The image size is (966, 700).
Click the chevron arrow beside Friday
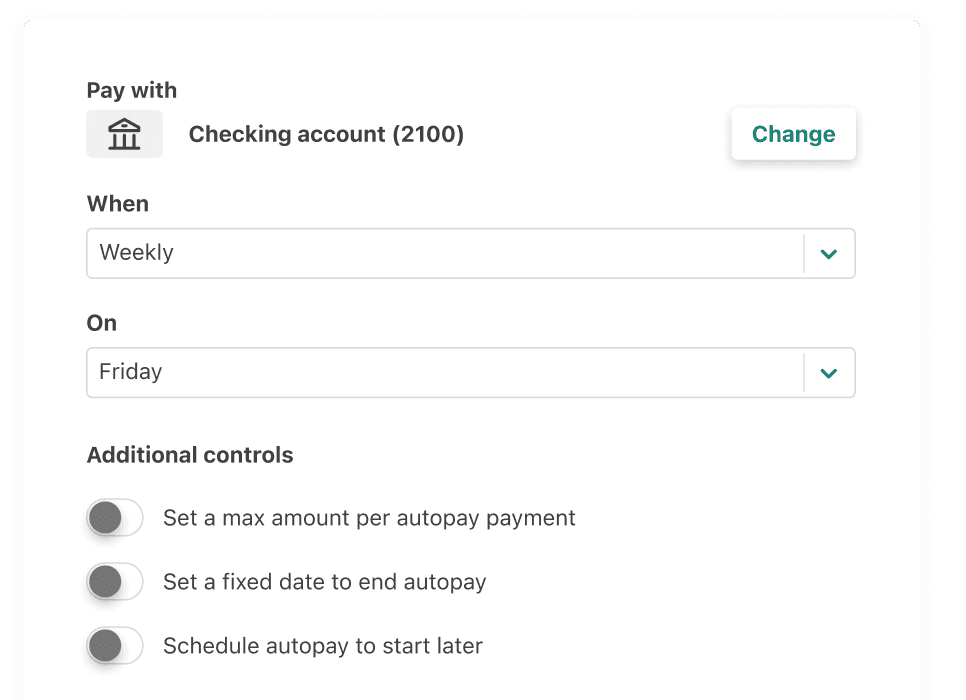[x=828, y=373]
